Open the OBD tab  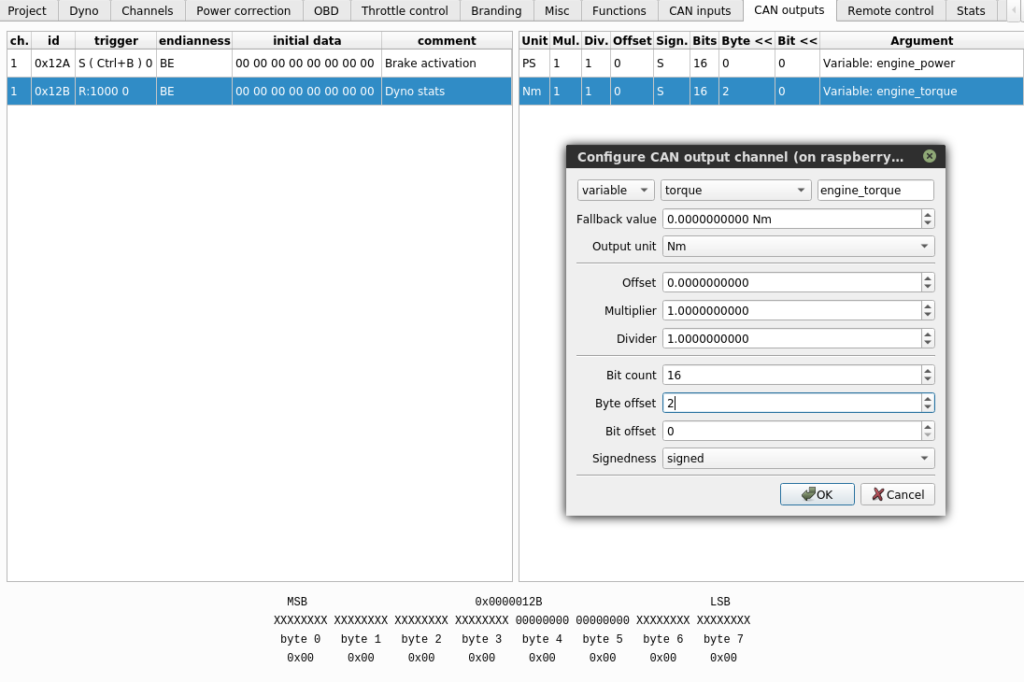click(x=326, y=10)
